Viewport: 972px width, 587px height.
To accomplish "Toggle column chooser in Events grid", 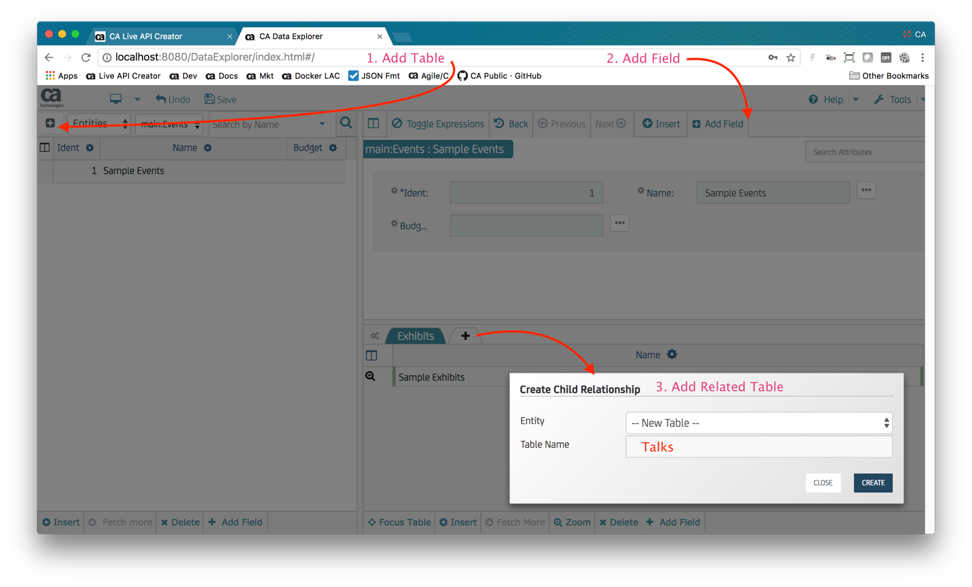I will [x=45, y=148].
